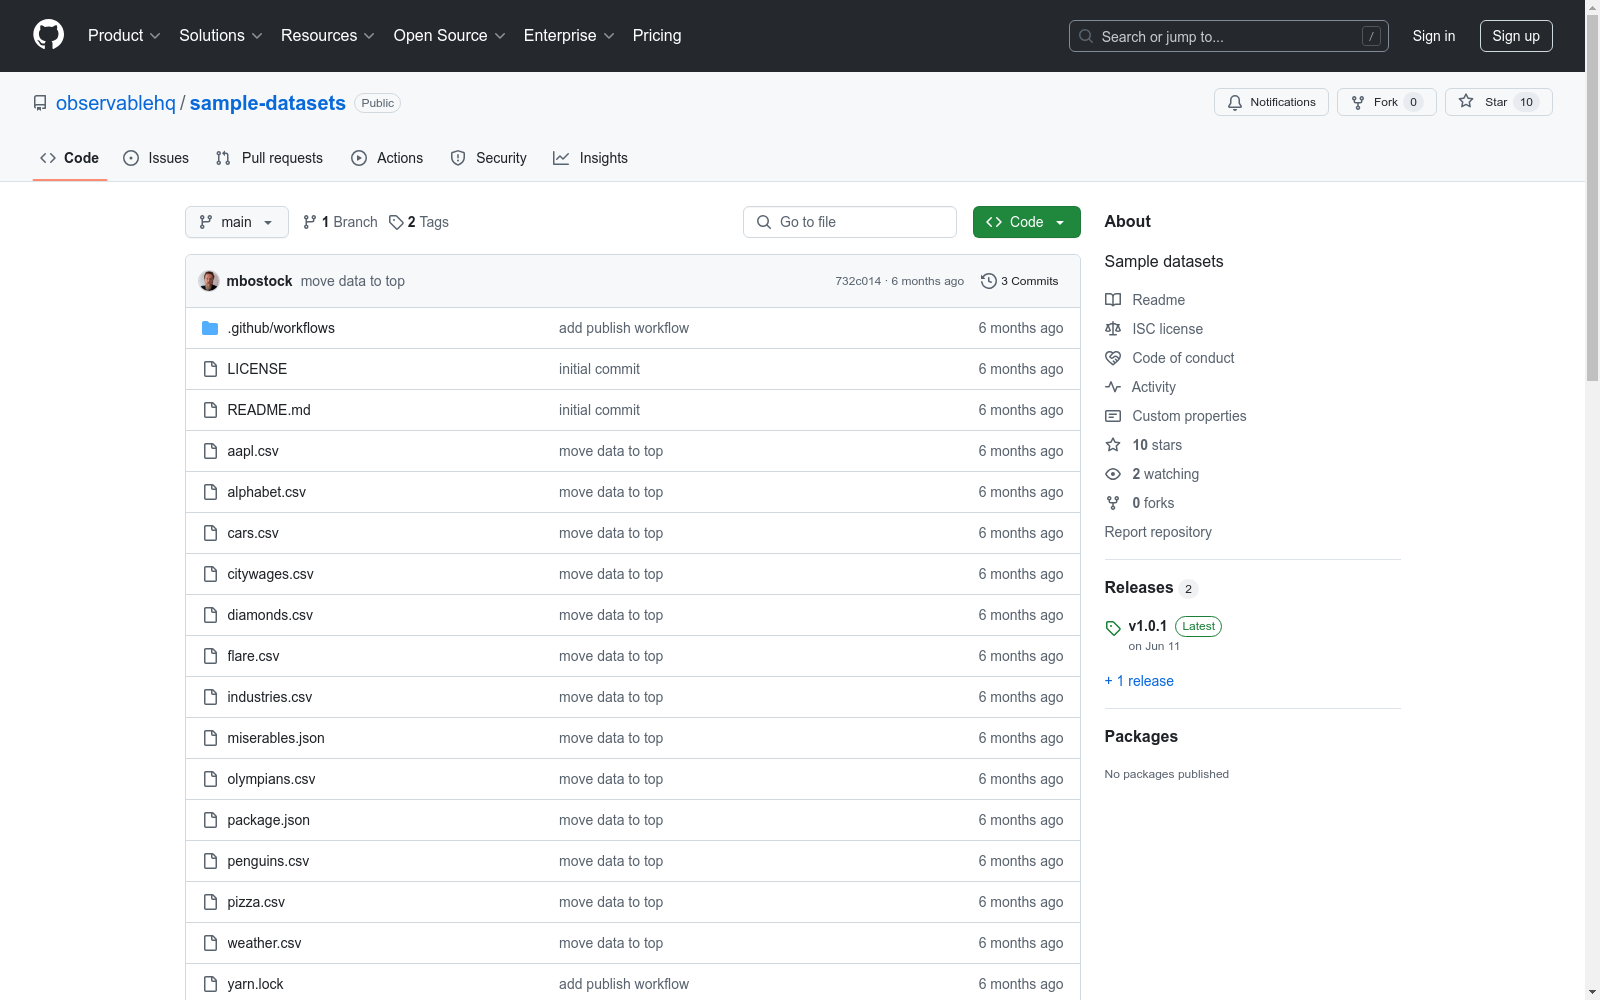Open the sample-datasets repository link
The image size is (1600, 1000).
click(x=268, y=103)
